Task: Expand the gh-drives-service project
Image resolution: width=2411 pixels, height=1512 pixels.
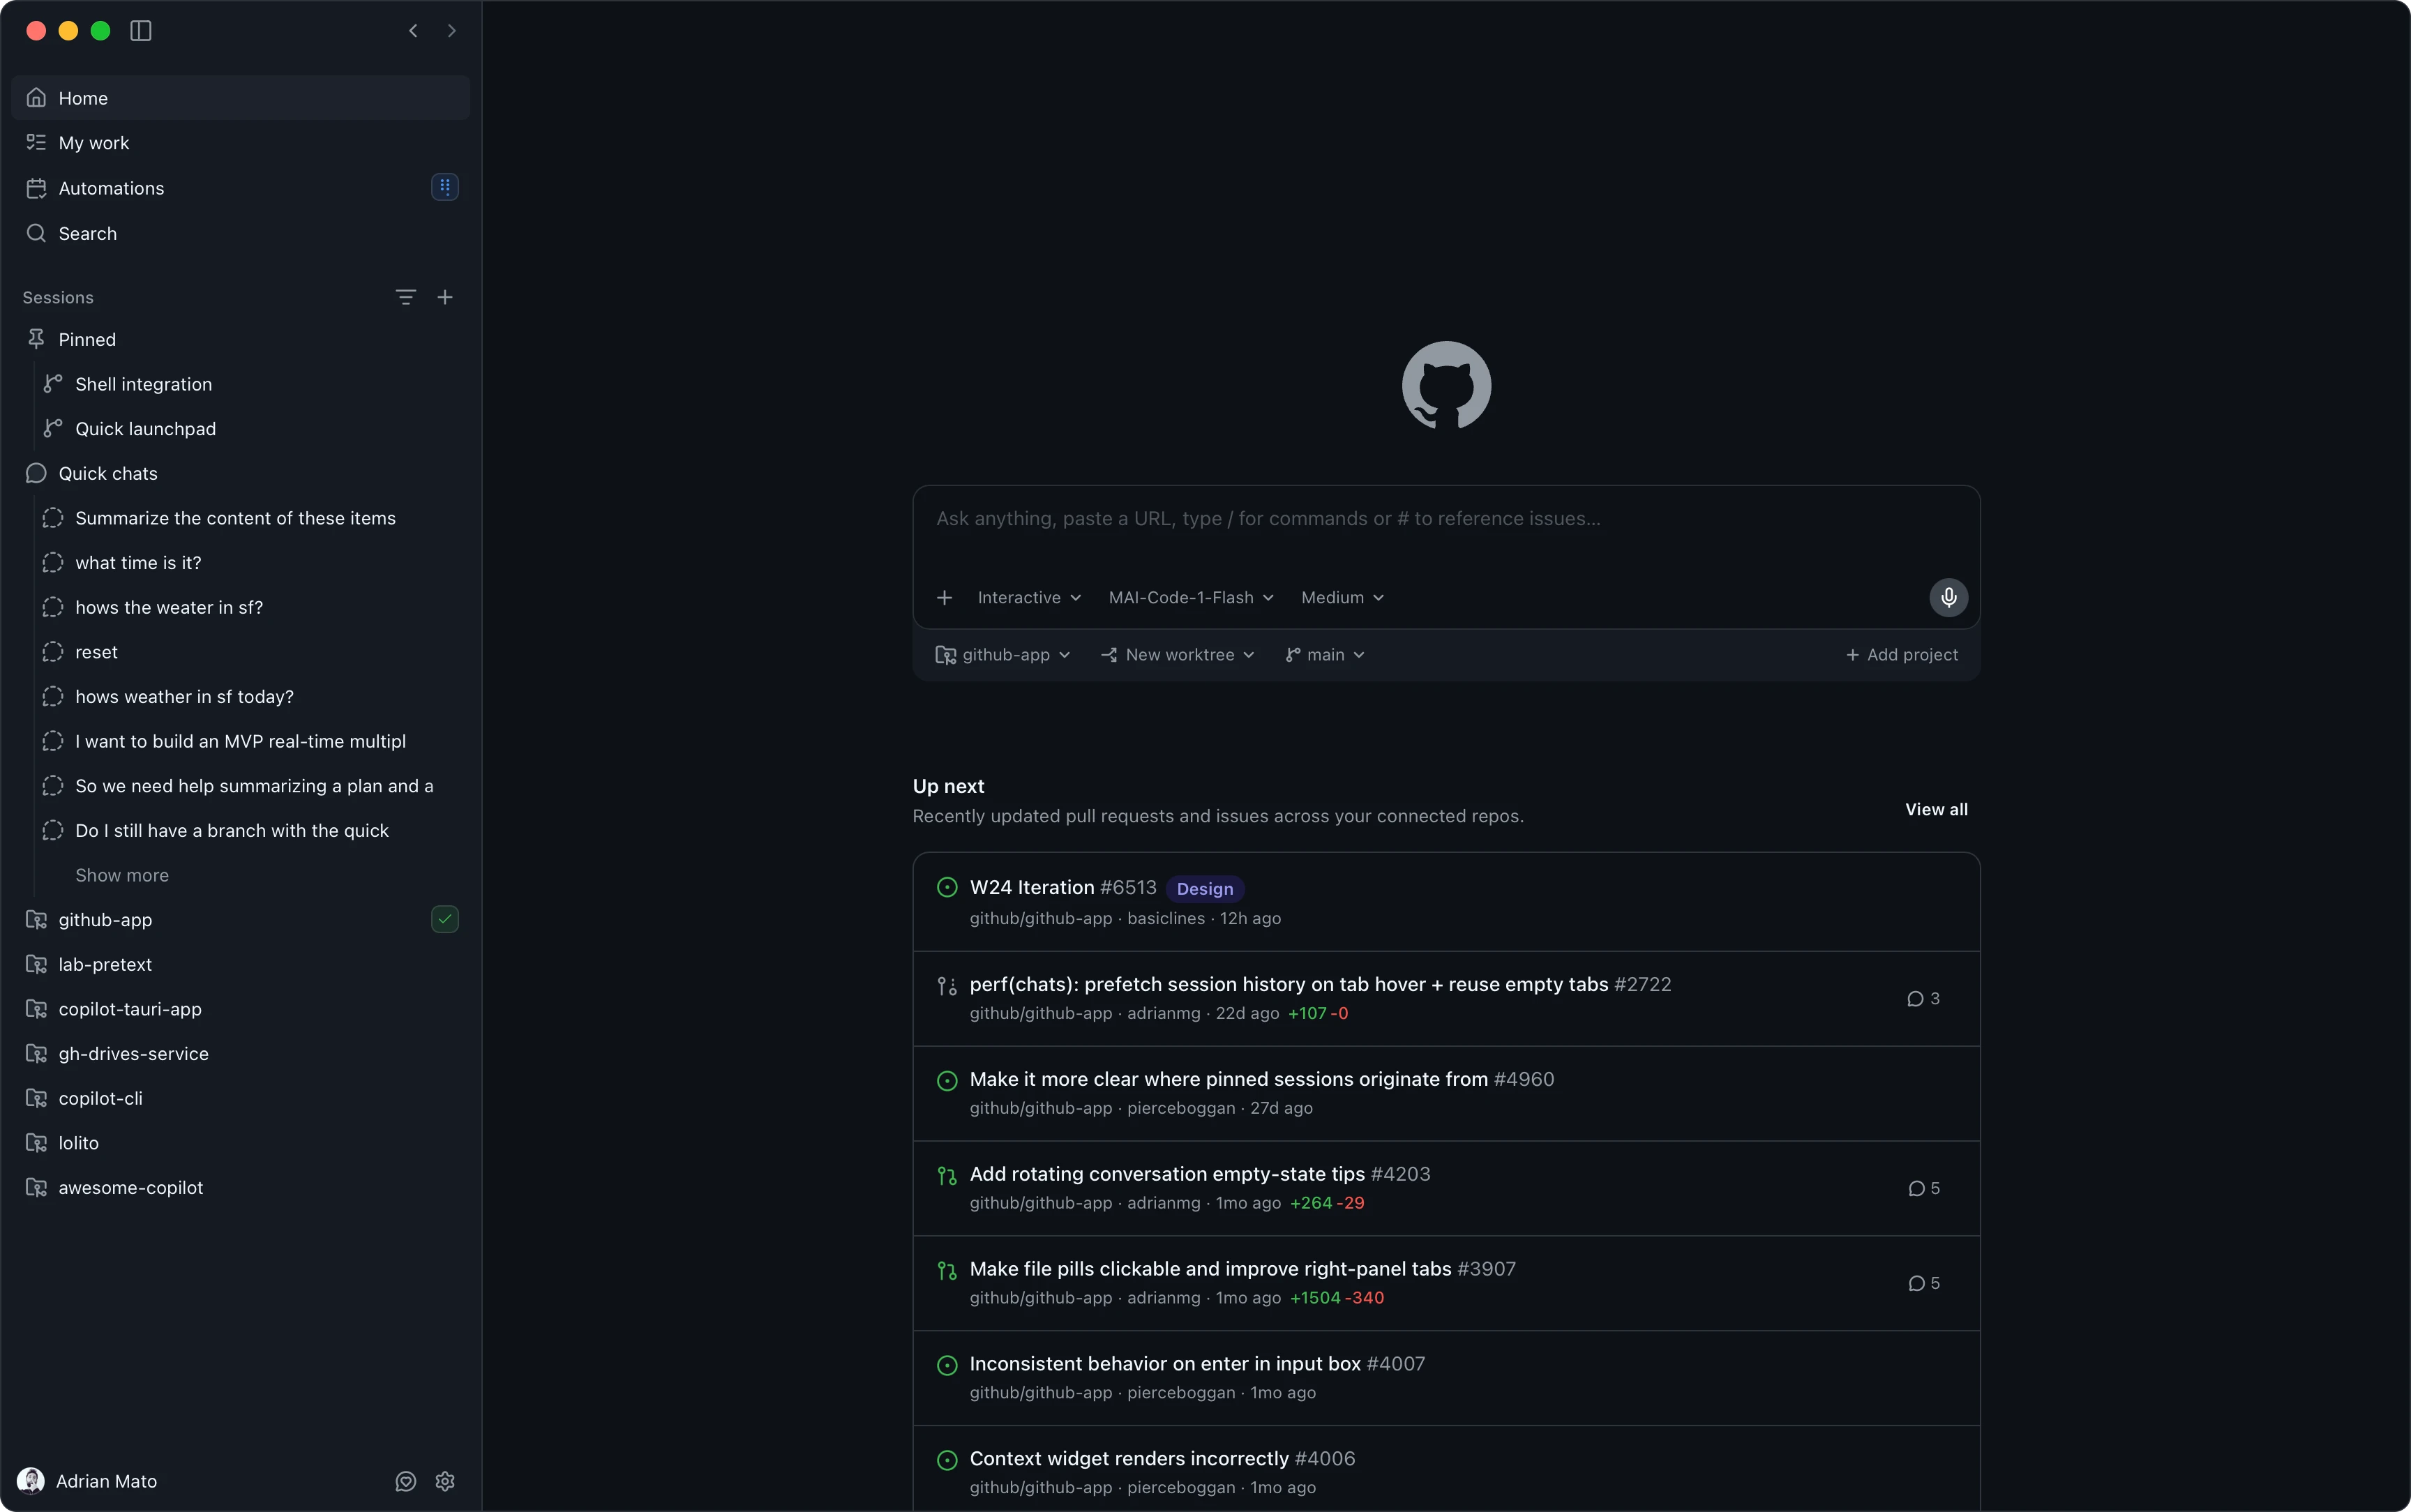Action: tap(240, 1054)
